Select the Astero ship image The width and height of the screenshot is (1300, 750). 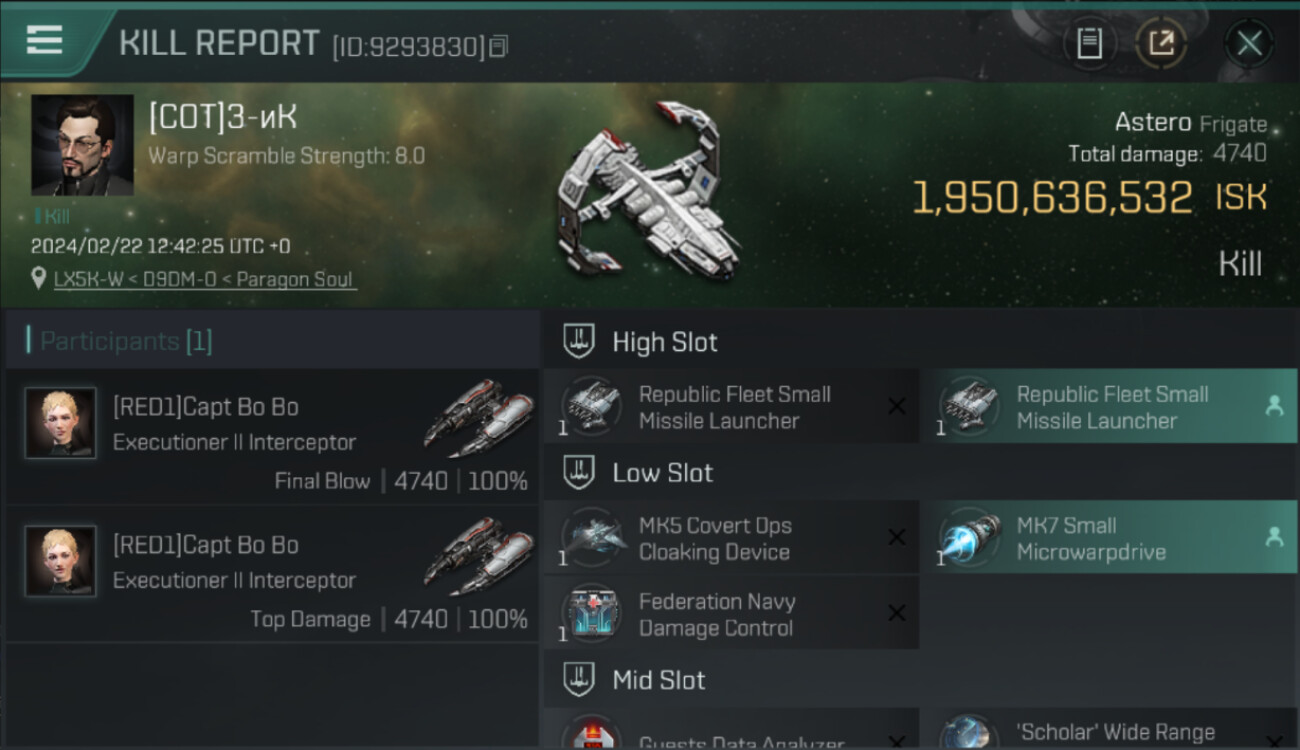tap(648, 199)
